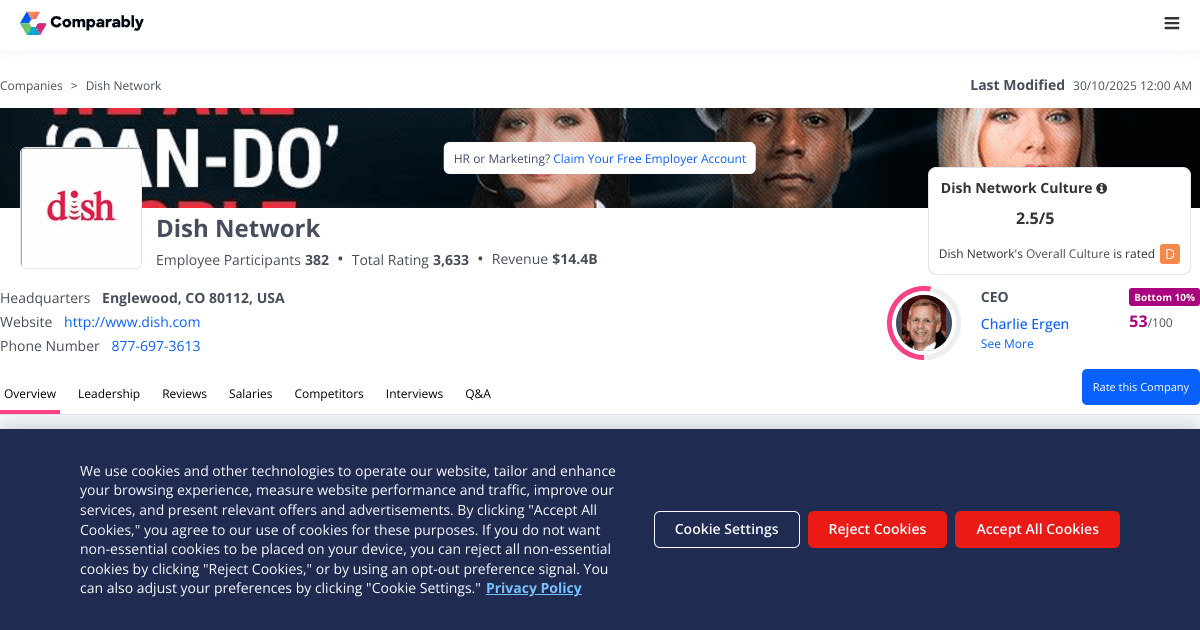Select the Salaries tab
The height and width of the screenshot is (630, 1200).
point(250,394)
